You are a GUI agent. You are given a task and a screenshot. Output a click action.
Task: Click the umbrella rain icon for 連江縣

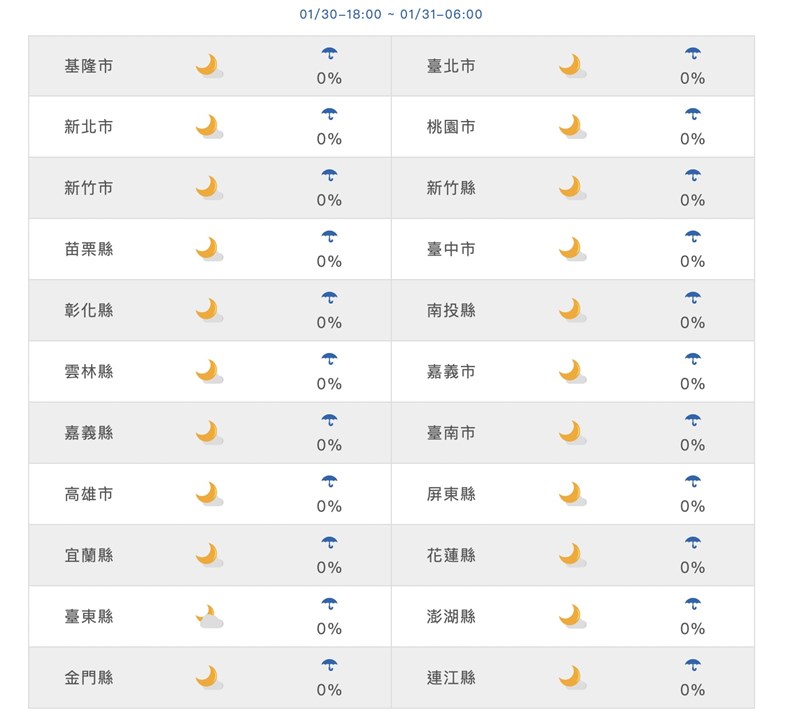pos(692,665)
